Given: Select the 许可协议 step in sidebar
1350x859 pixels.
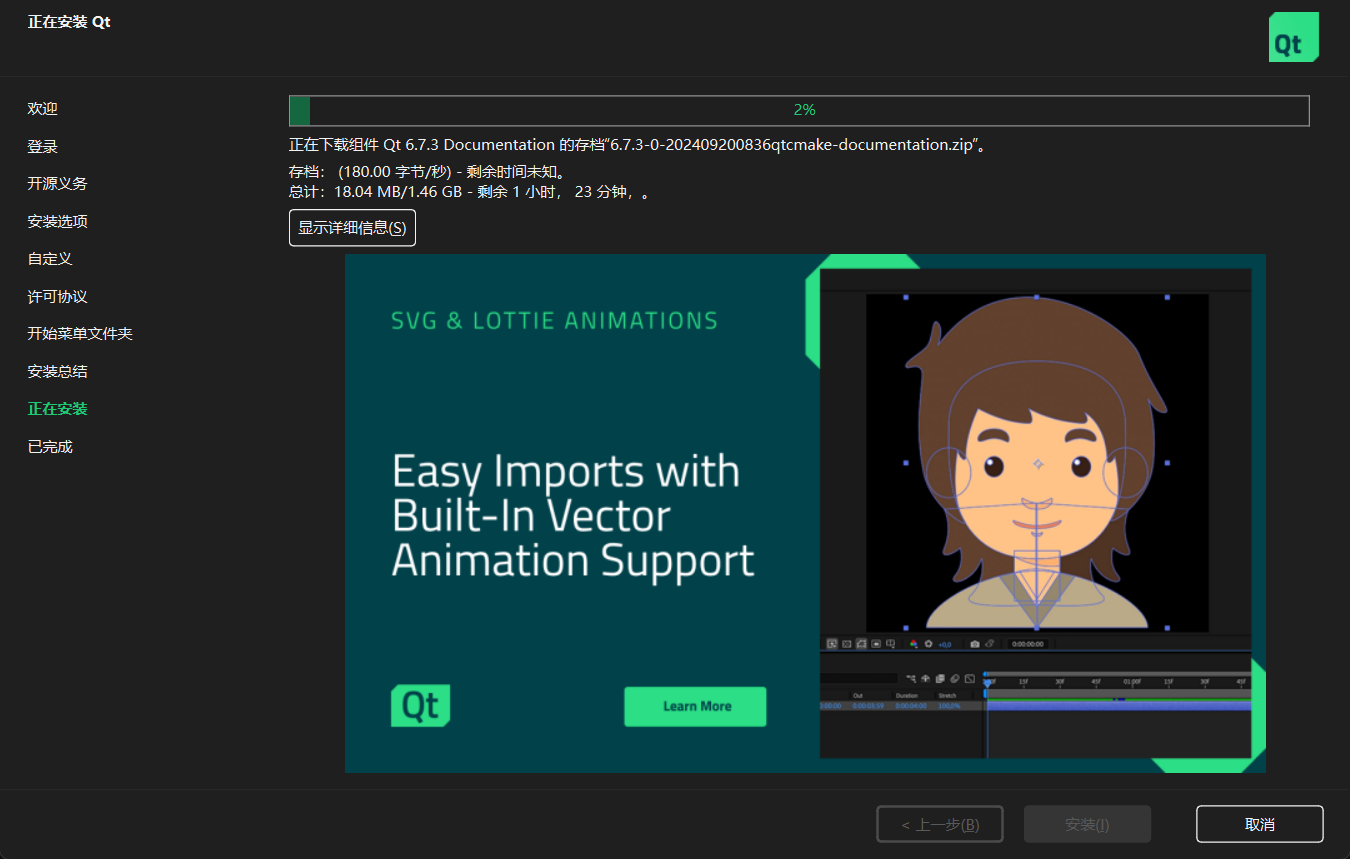Looking at the screenshot, I should pos(57,297).
